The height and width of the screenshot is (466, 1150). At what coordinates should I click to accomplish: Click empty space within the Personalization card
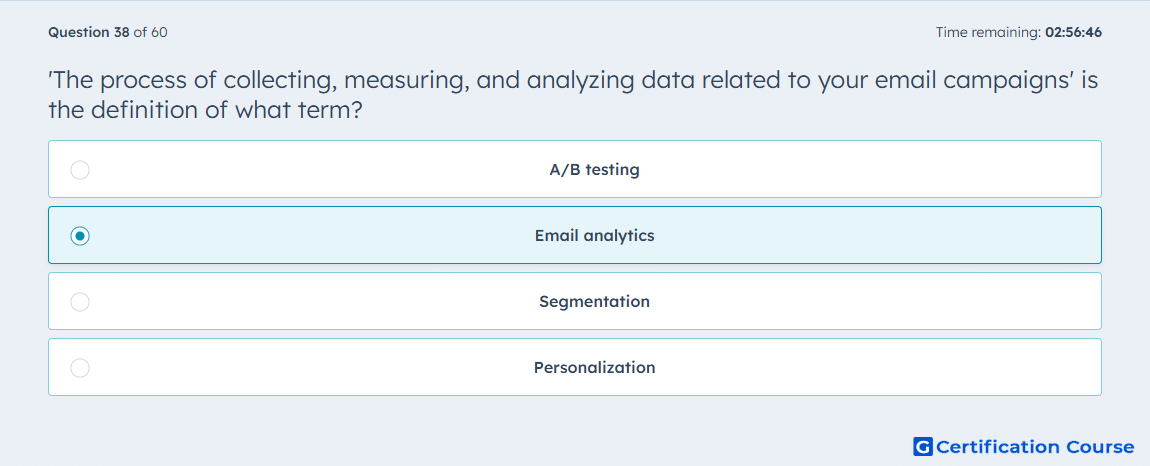293,368
